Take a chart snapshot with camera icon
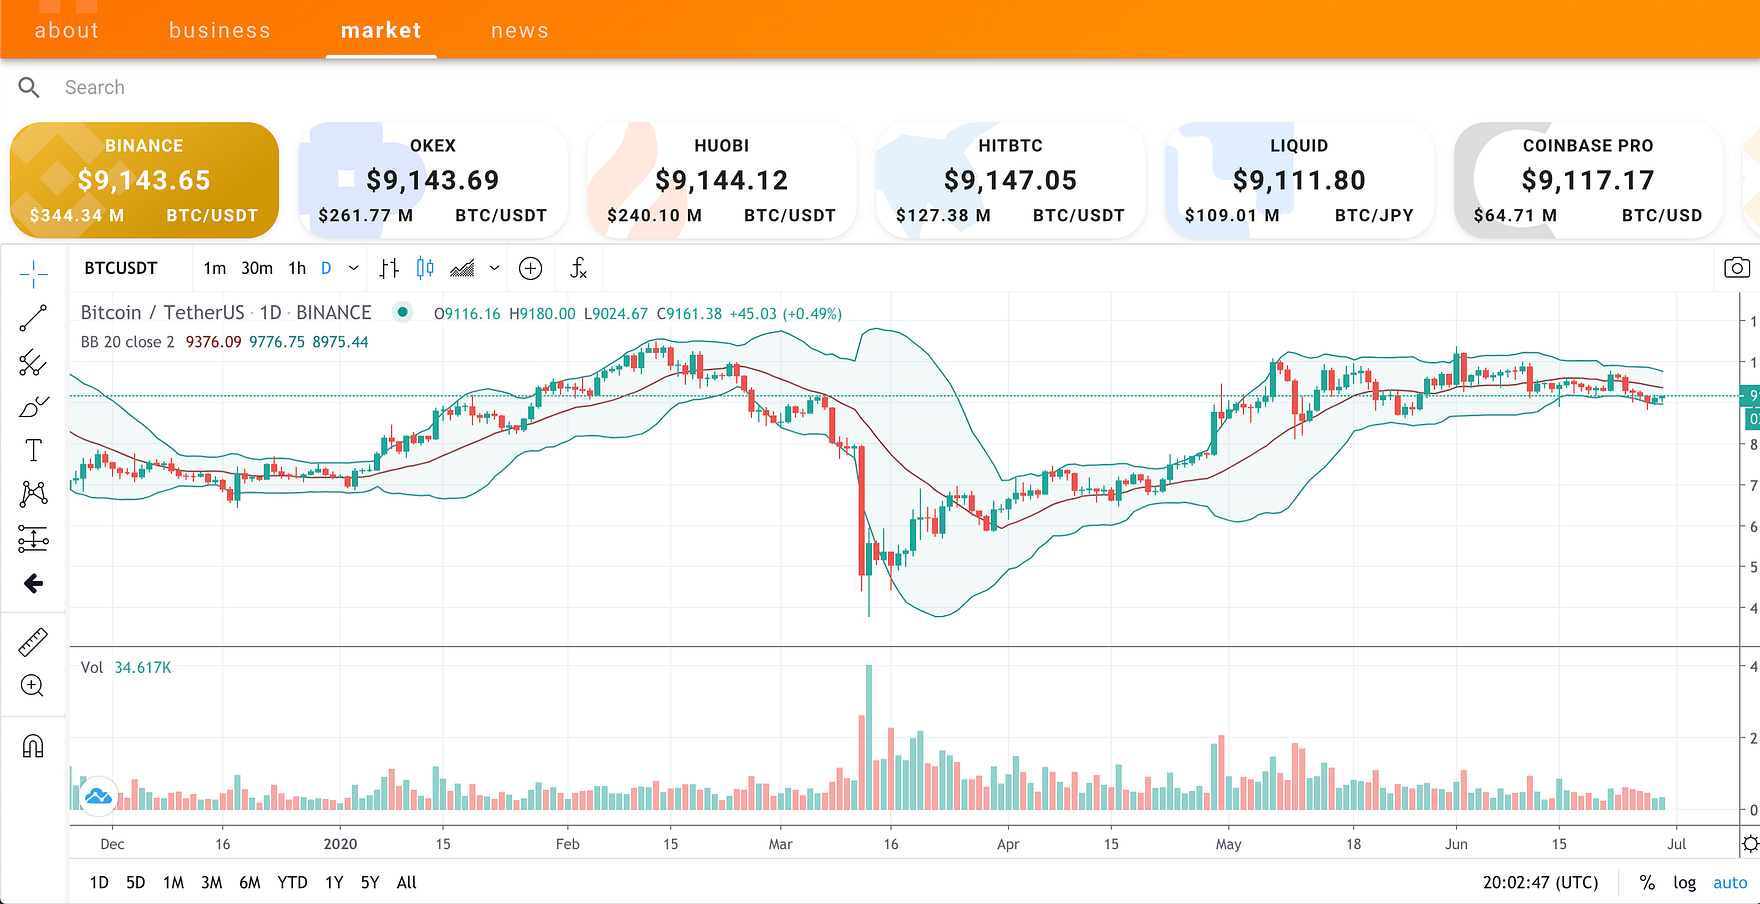Viewport: 1760px width, 904px height. (1737, 268)
